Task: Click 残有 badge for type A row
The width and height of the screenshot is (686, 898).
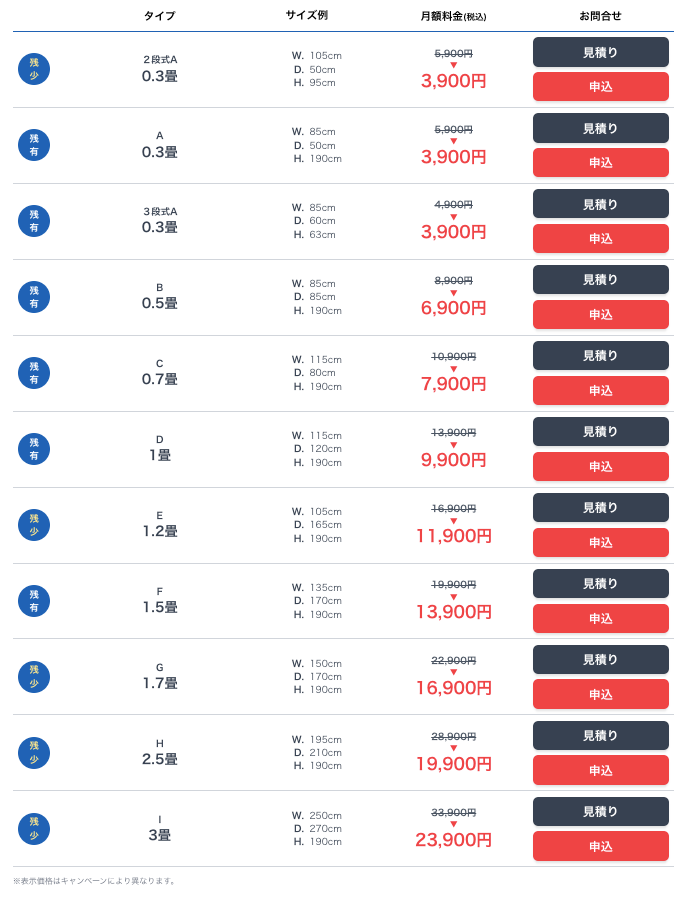Action: pos(34,145)
